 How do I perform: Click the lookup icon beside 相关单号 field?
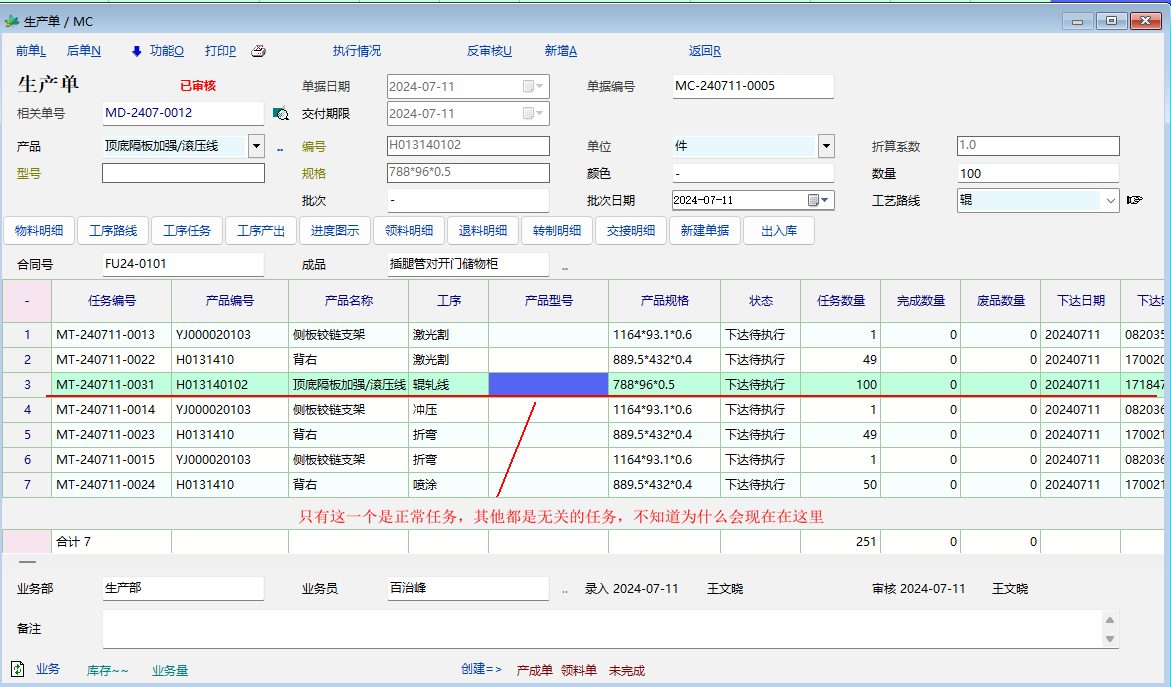[281, 114]
